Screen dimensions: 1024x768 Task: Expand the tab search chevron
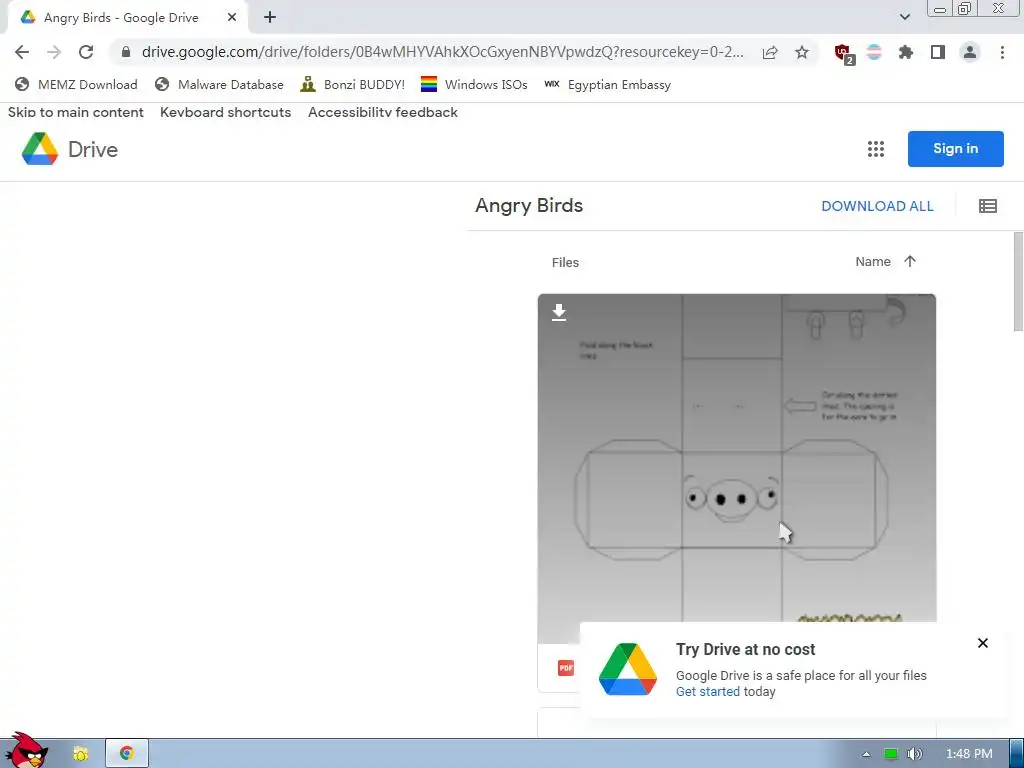coord(904,17)
